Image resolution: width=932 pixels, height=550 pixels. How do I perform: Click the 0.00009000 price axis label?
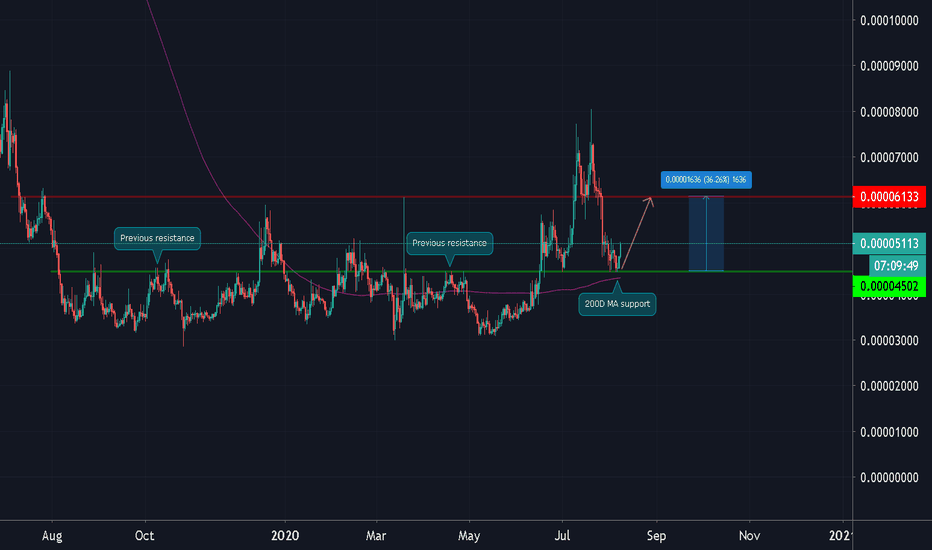tap(889, 66)
